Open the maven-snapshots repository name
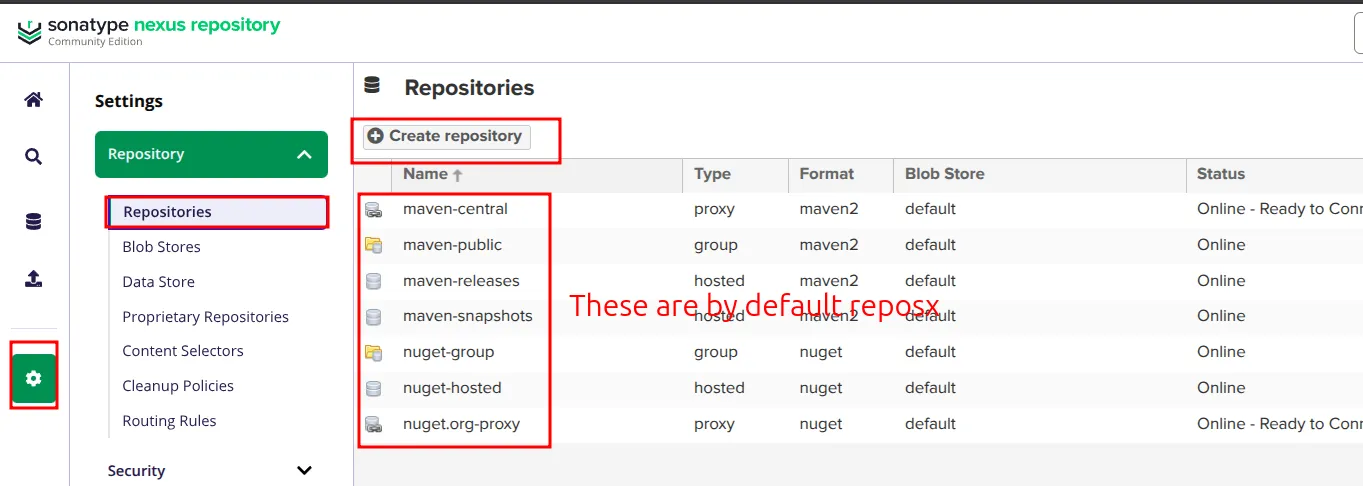Screen dimensions: 1363x486 tap(467, 316)
